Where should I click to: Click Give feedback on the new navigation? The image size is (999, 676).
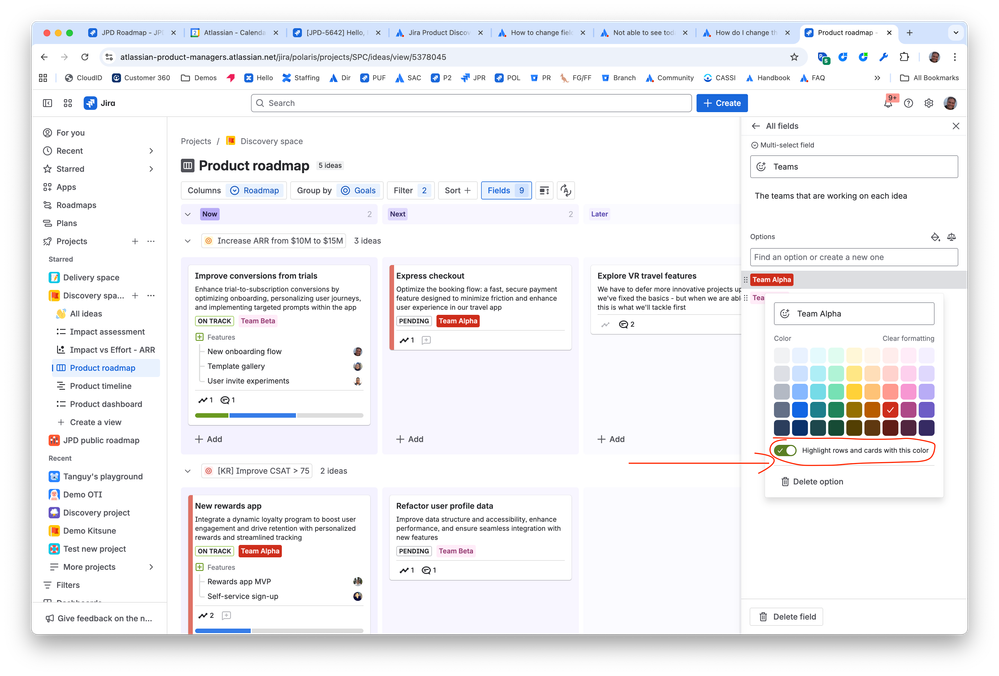point(99,619)
